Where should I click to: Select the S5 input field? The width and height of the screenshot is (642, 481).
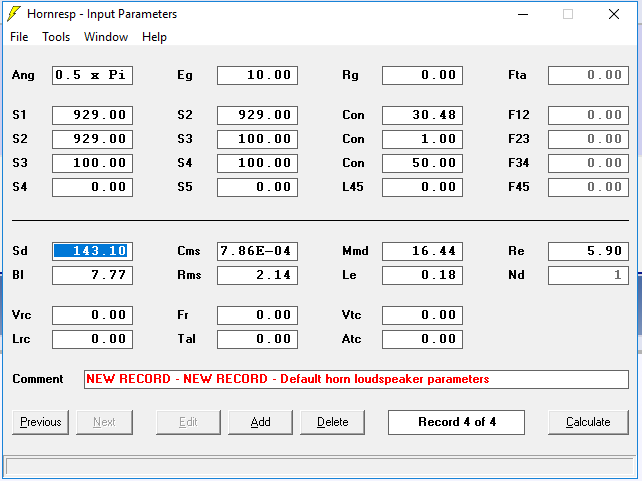pyautogui.click(x=258, y=187)
